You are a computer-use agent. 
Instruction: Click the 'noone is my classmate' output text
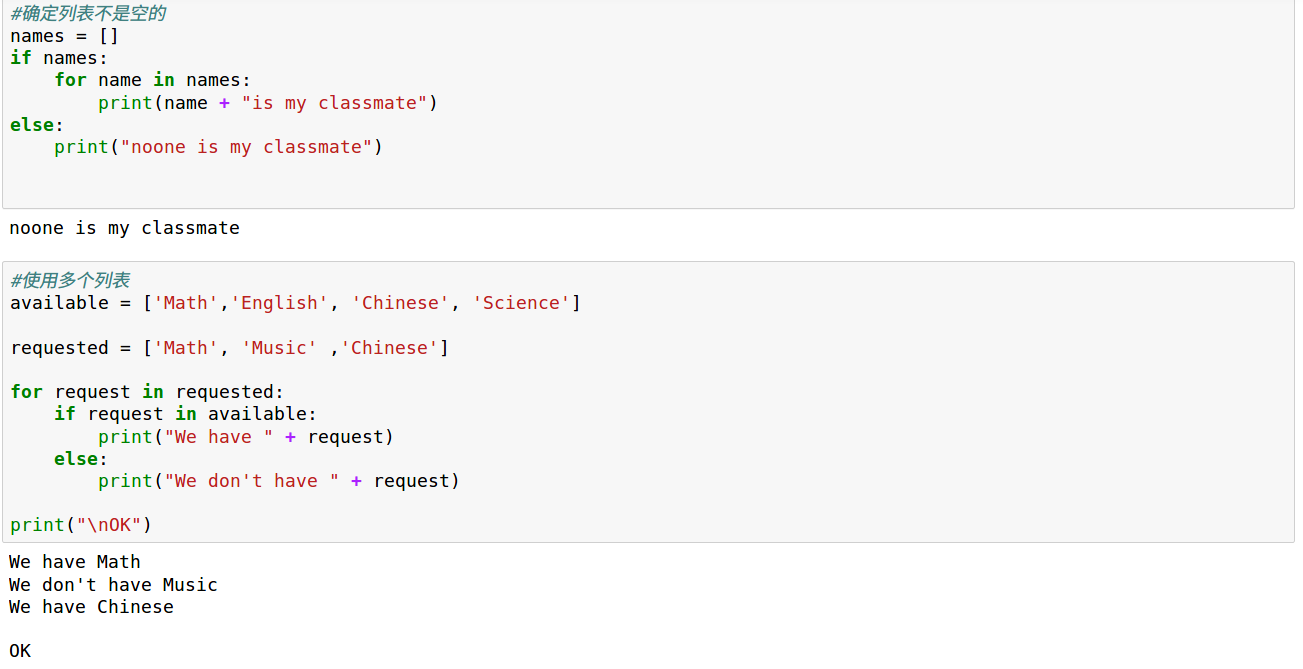point(124,228)
